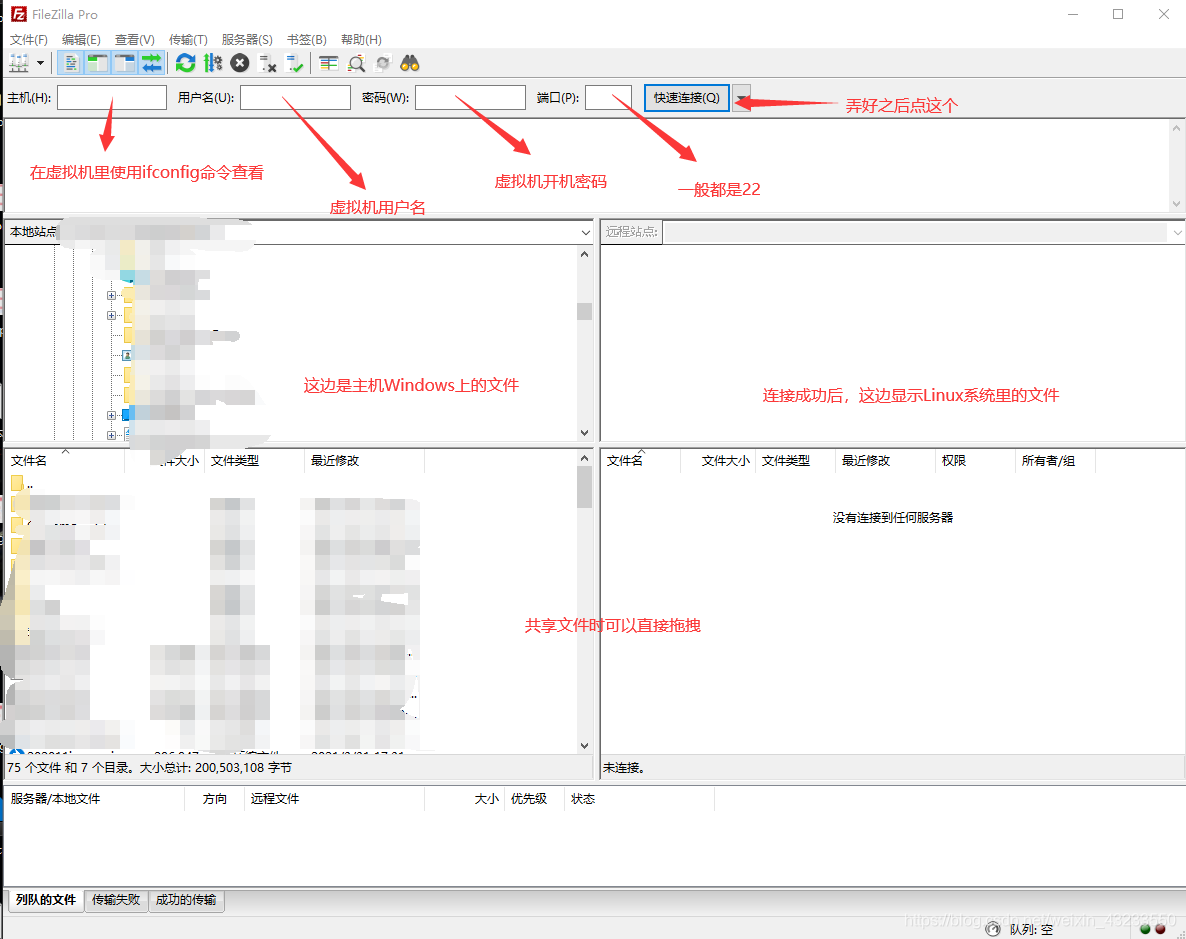This screenshot has height=939, width=1186.
Task: Click the 远程文件 queue column header
Action: coord(334,799)
